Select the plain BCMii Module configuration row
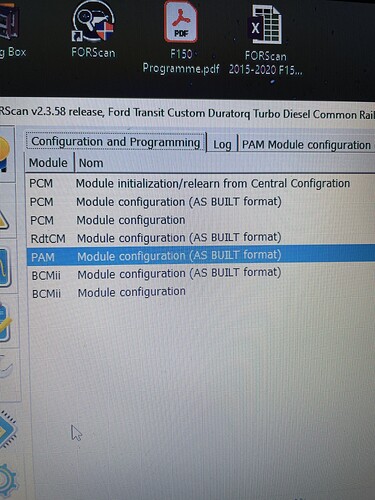 coord(201,293)
